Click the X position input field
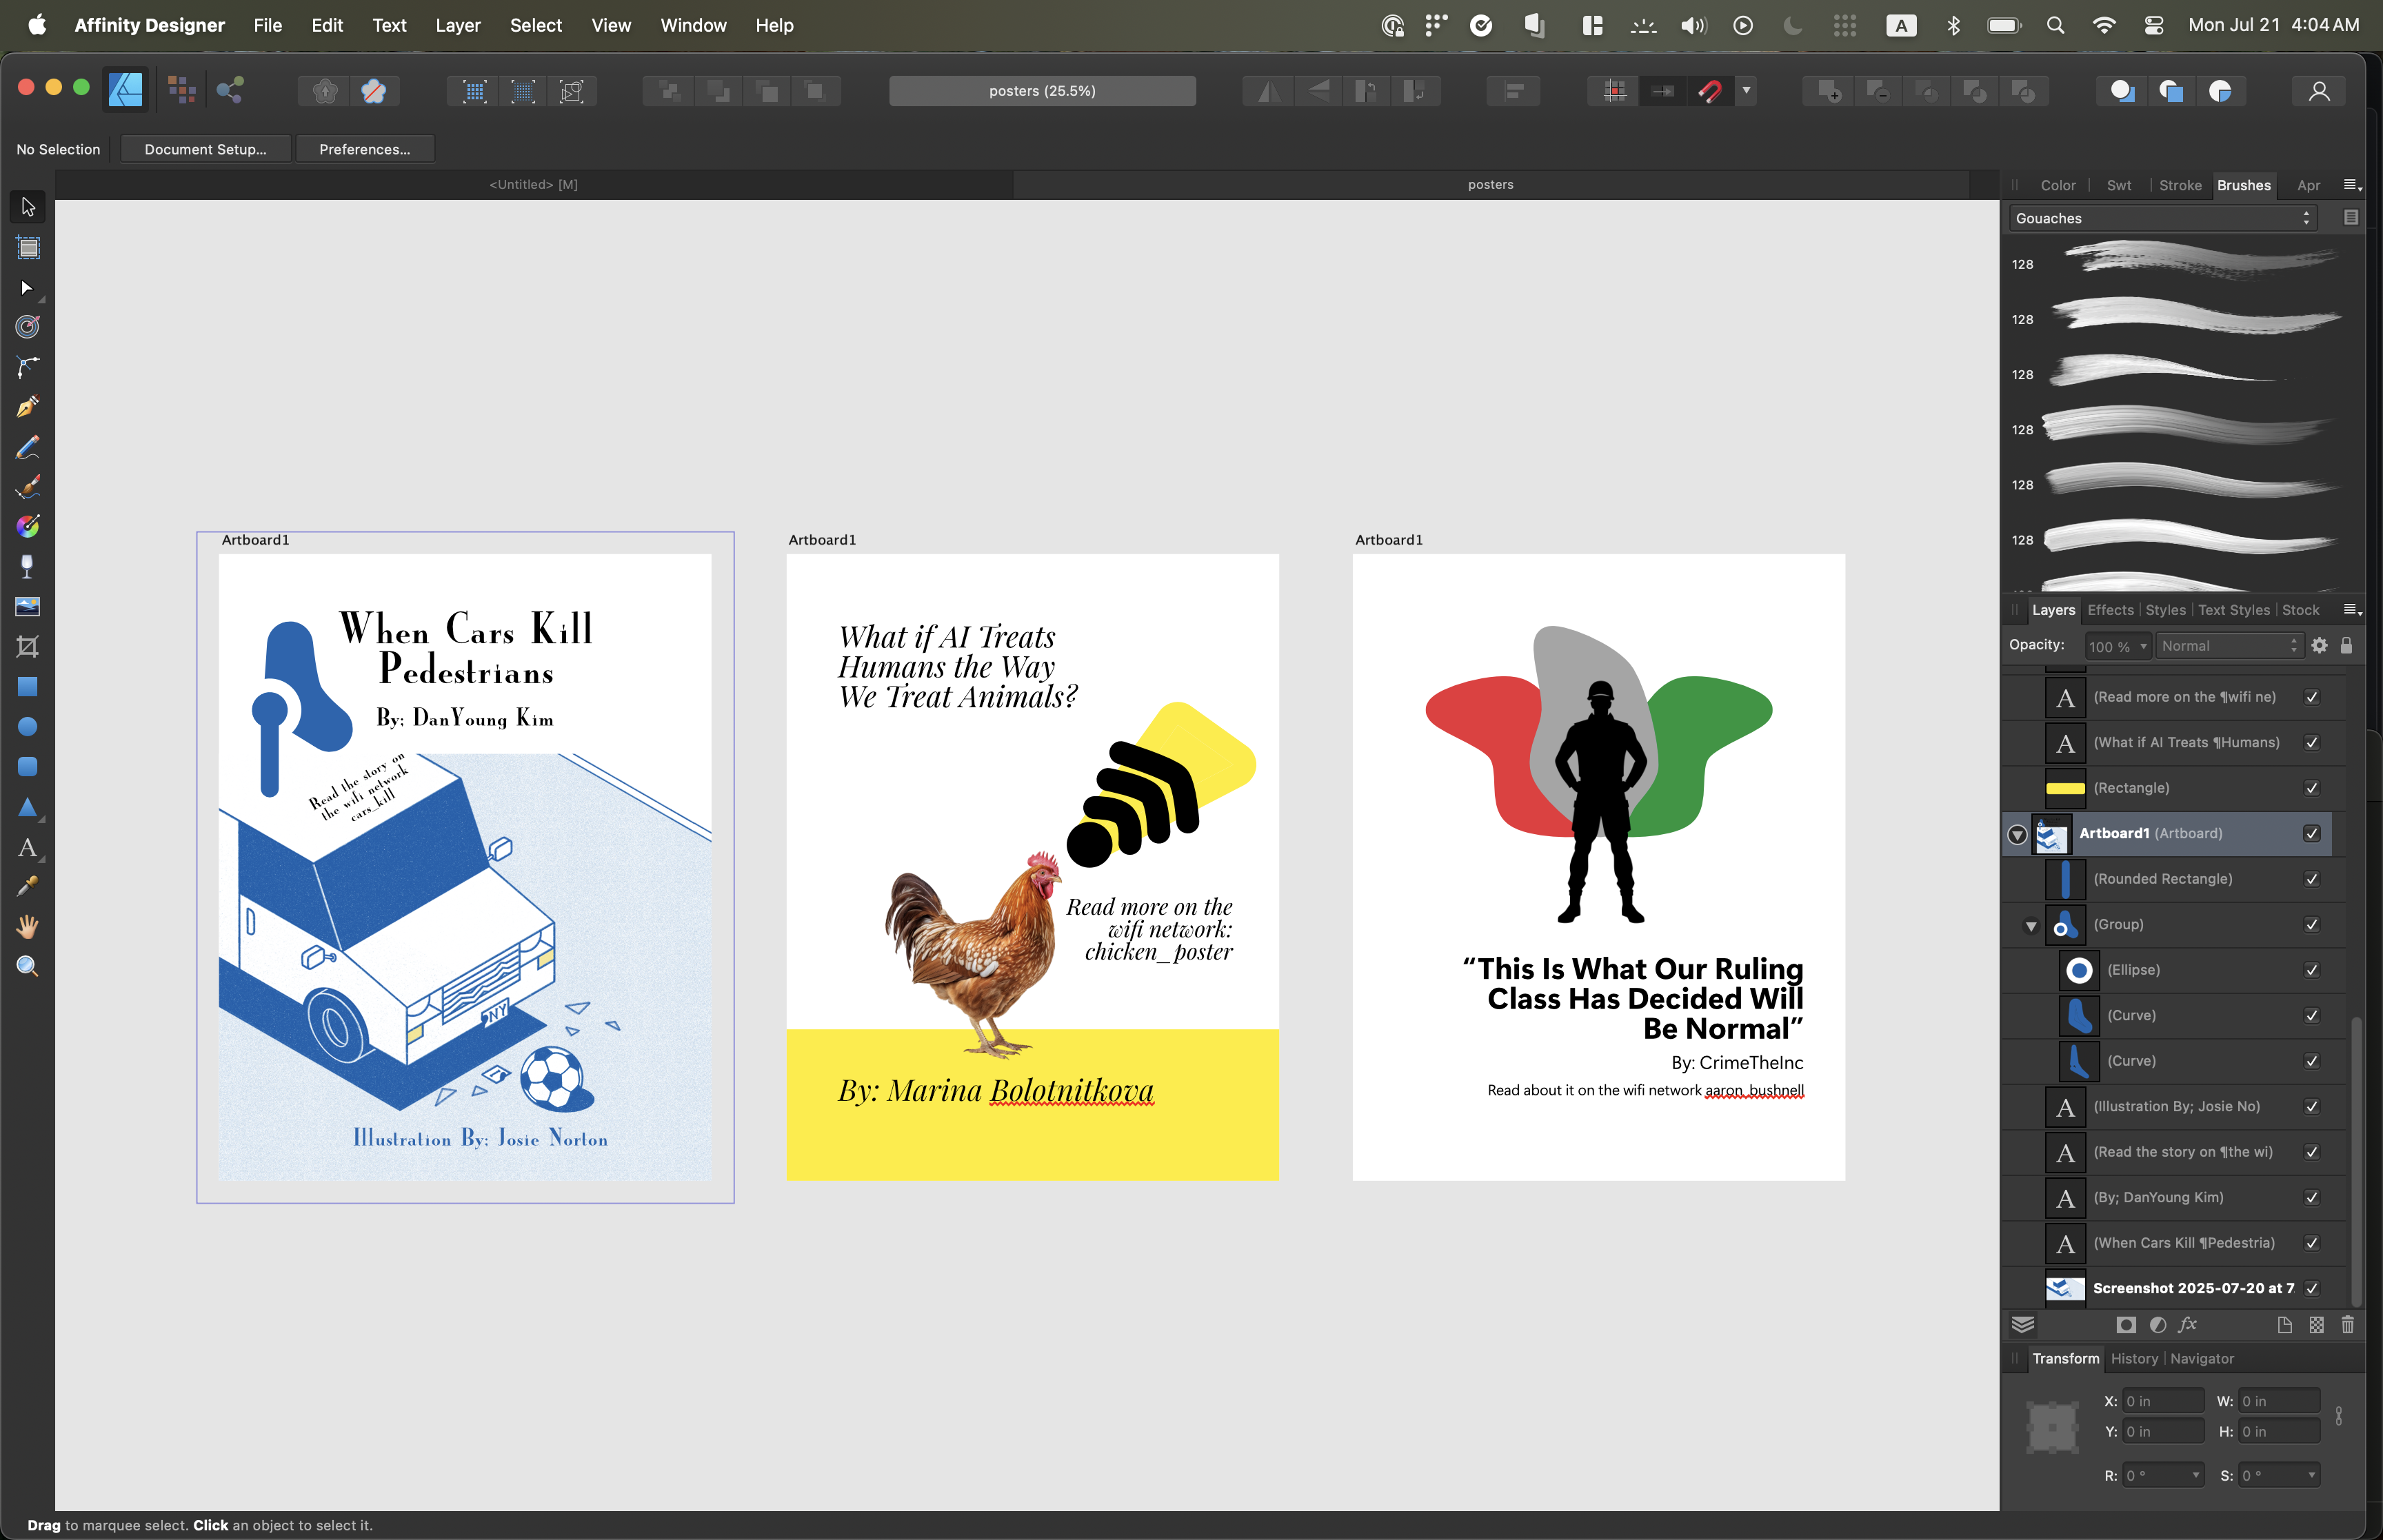This screenshot has width=2383, height=1540. (x=2163, y=1401)
